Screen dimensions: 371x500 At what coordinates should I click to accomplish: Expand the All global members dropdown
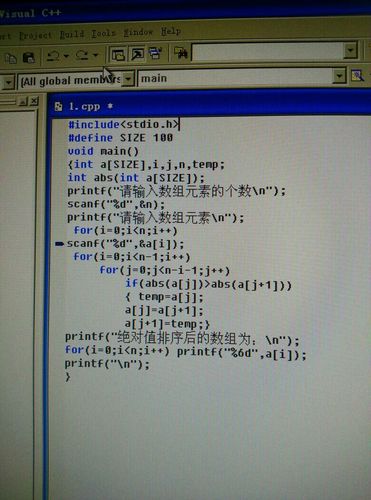128,79
